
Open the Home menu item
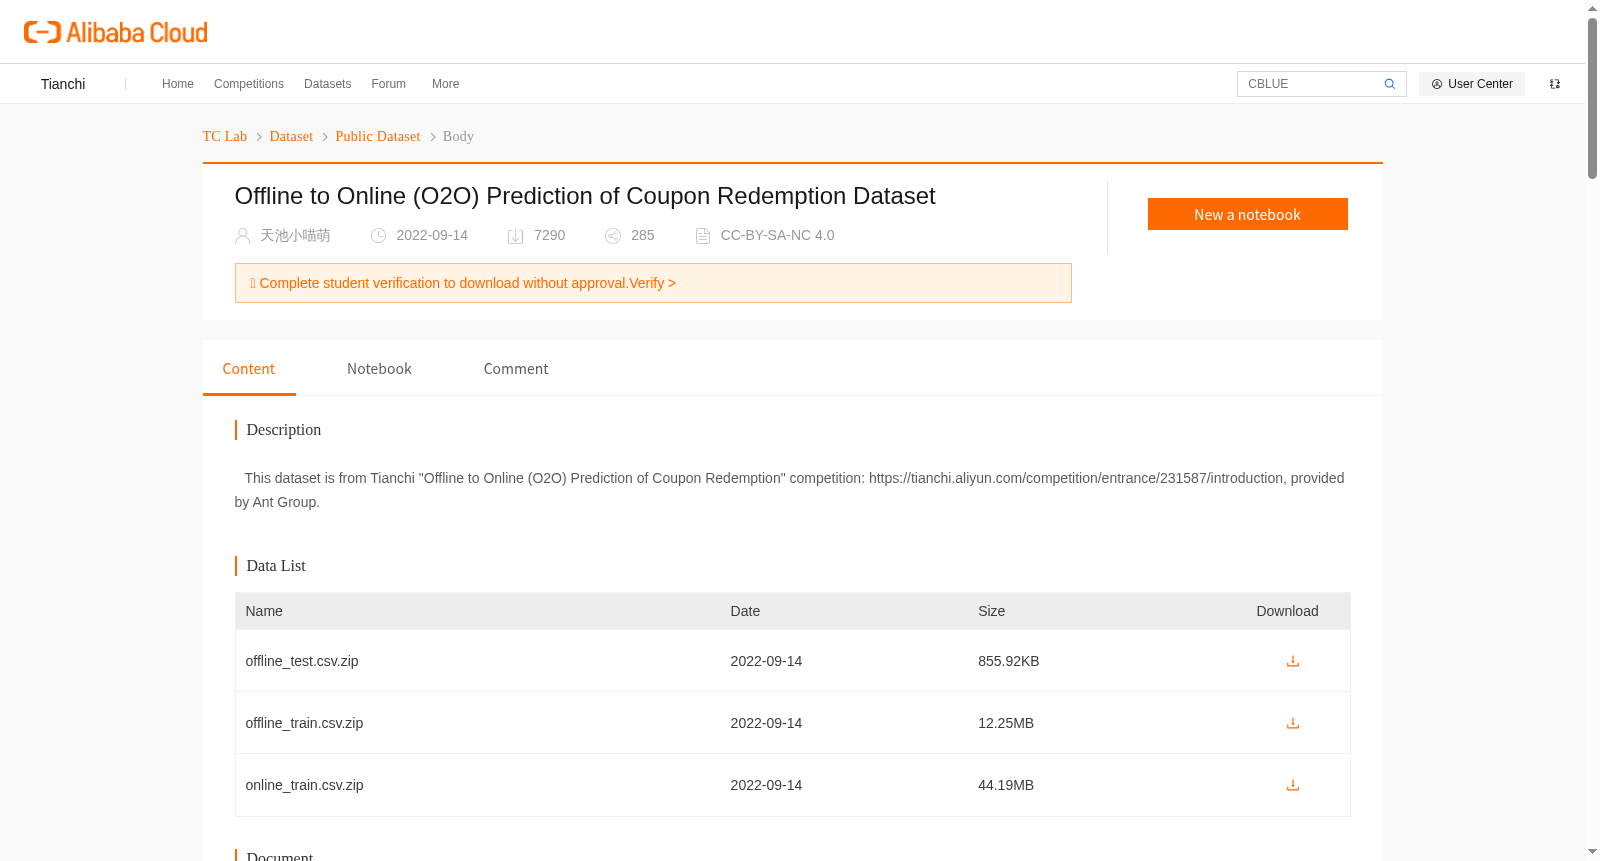(178, 84)
